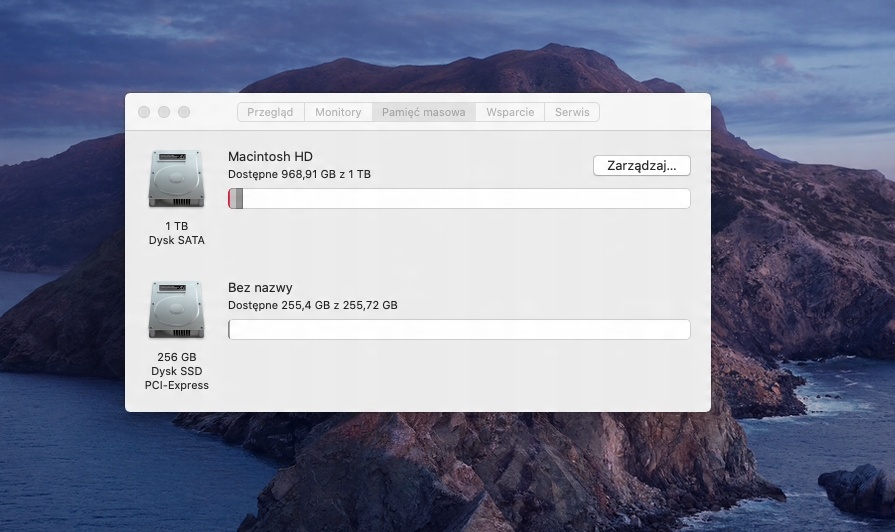Viewport: 895px width, 532px height.
Task: Click the Bez nazwy volume name
Action: tap(260, 287)
